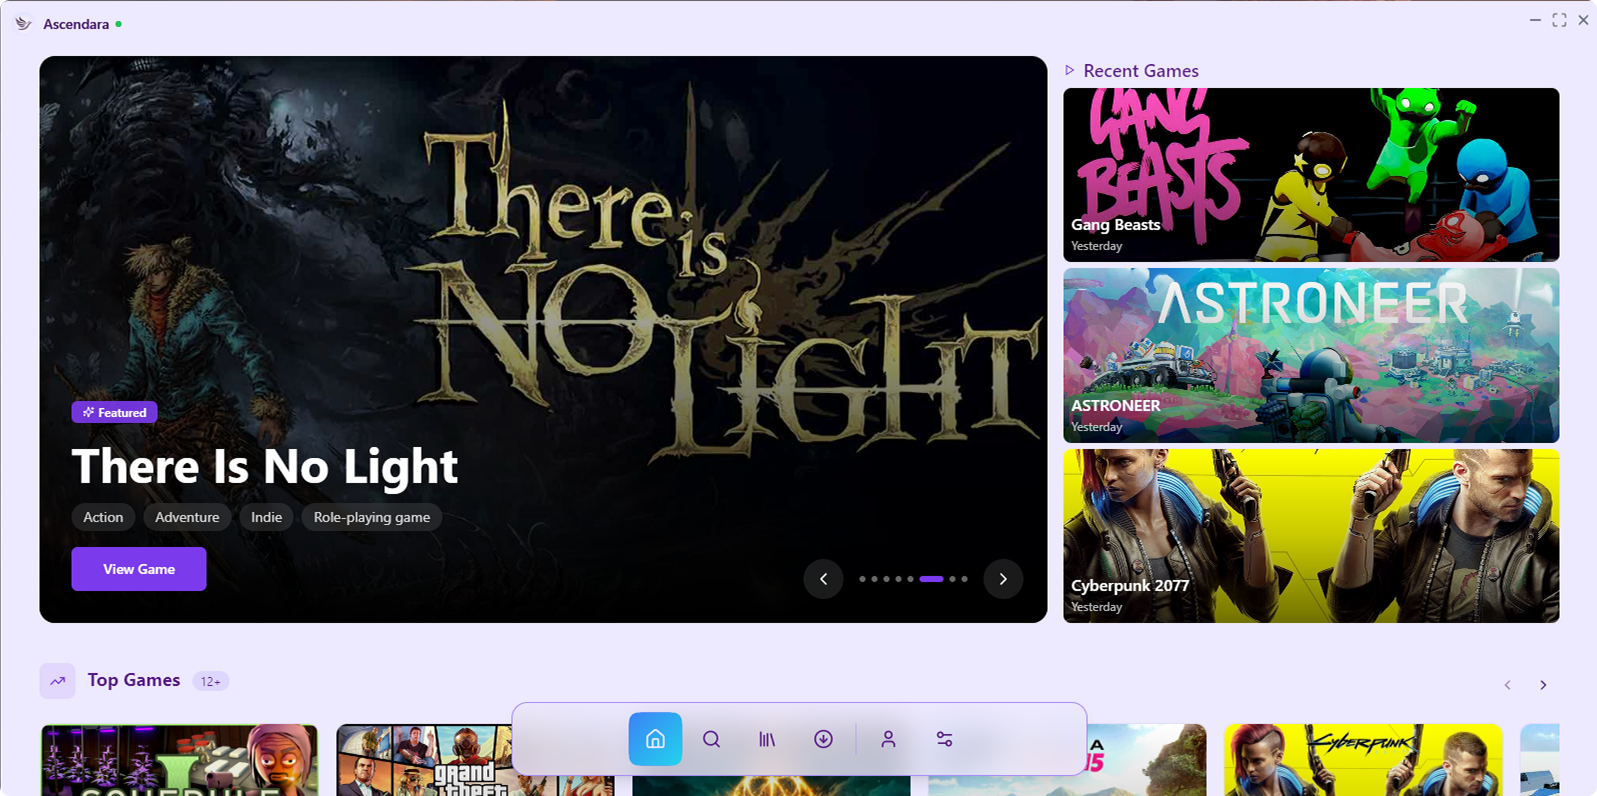Click the trending icon beside Top Games

[x=57, y=681]
